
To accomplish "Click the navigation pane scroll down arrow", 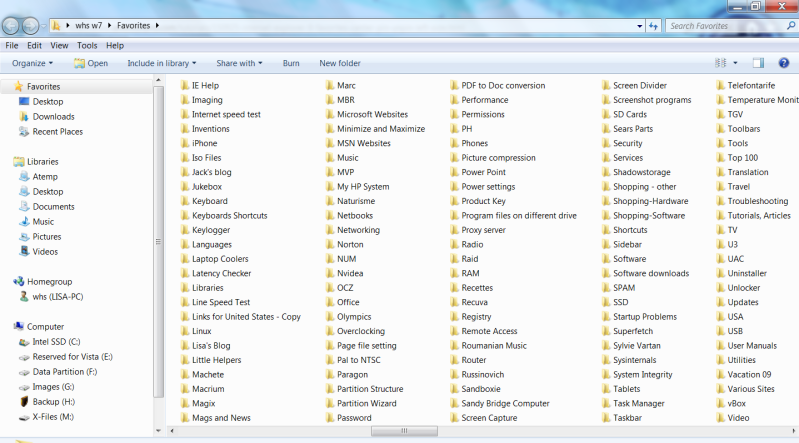I will (x=158, y=431).
